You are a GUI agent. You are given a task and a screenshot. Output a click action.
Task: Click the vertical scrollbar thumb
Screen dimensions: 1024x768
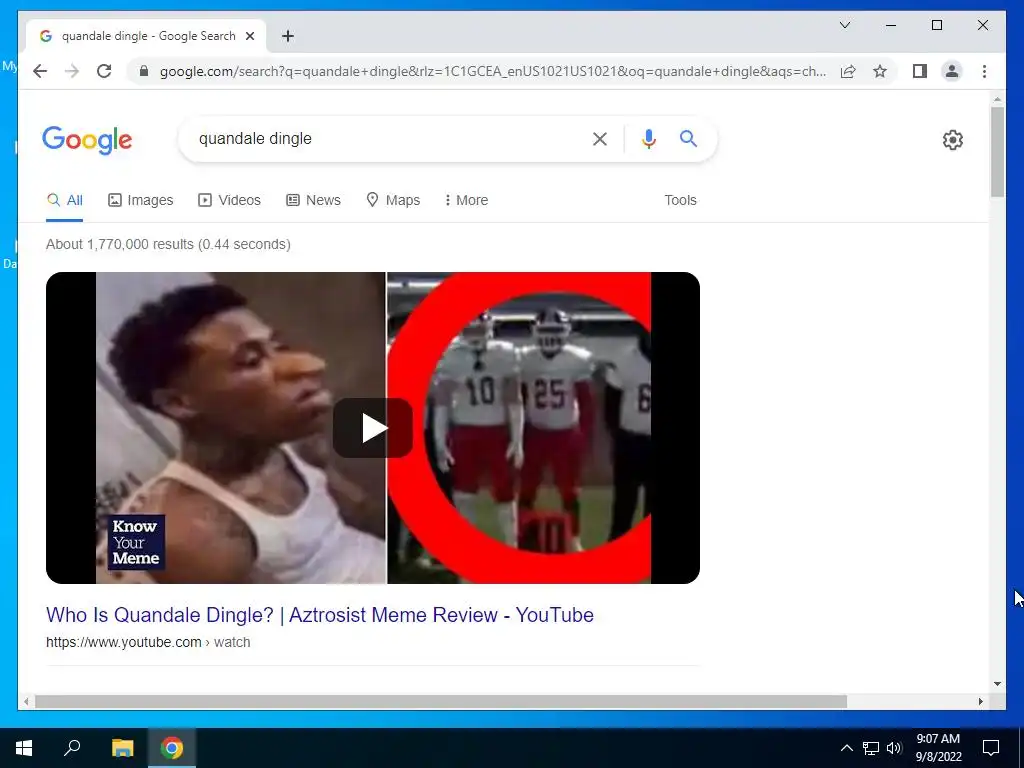[997, 152]
